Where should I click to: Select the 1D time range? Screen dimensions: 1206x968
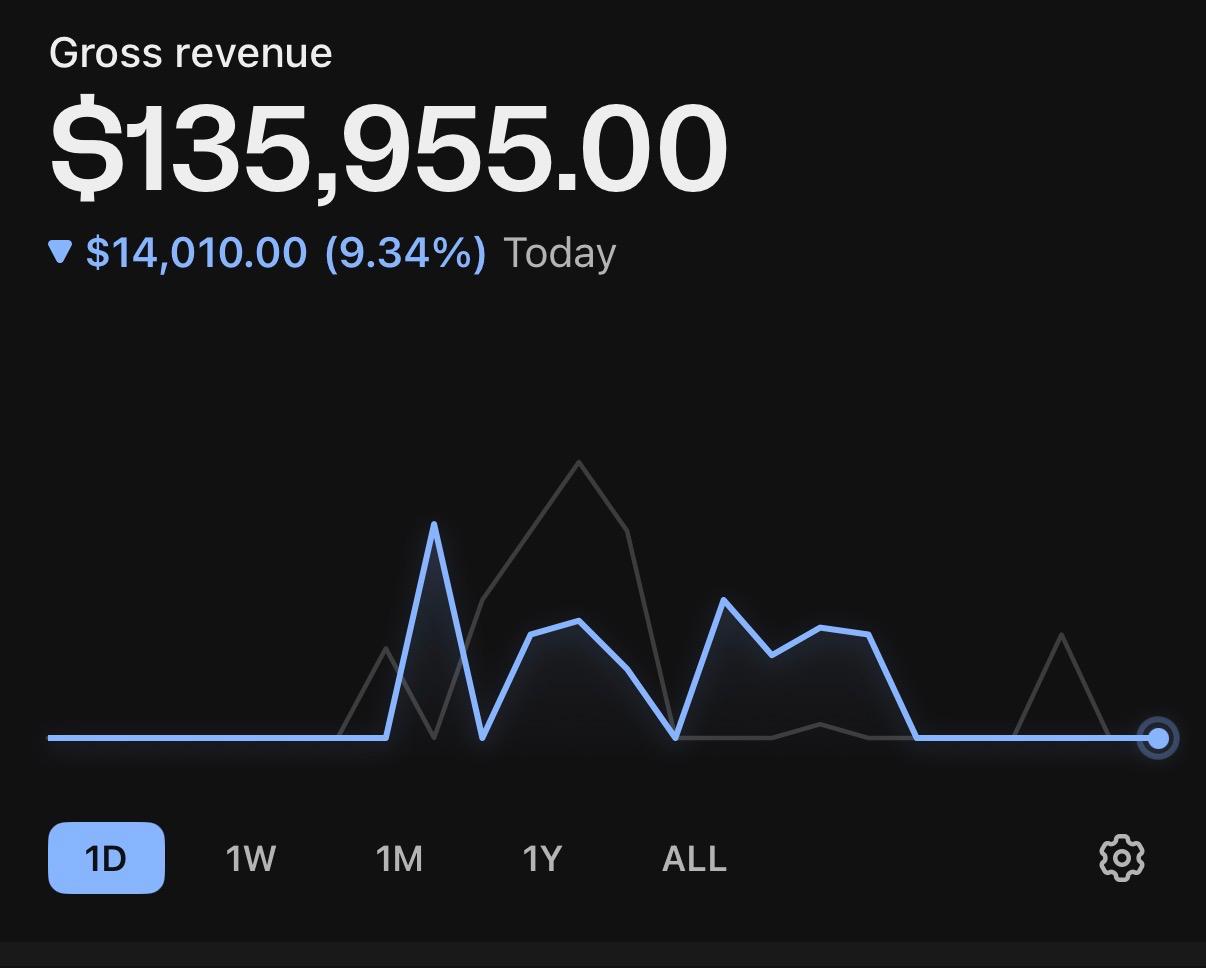click(x=106, y=858)
